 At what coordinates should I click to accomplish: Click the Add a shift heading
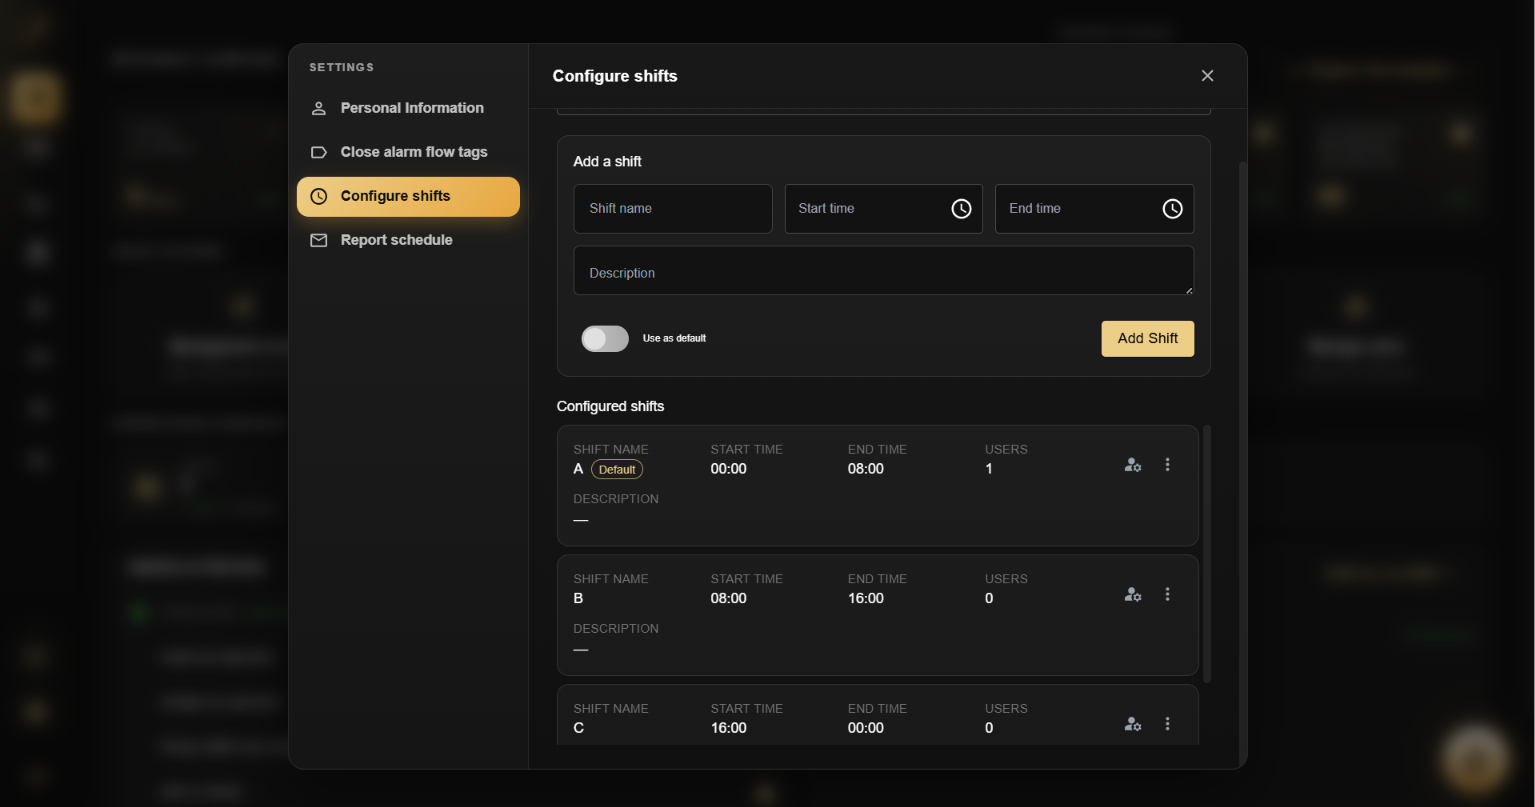tap(607, 161)
